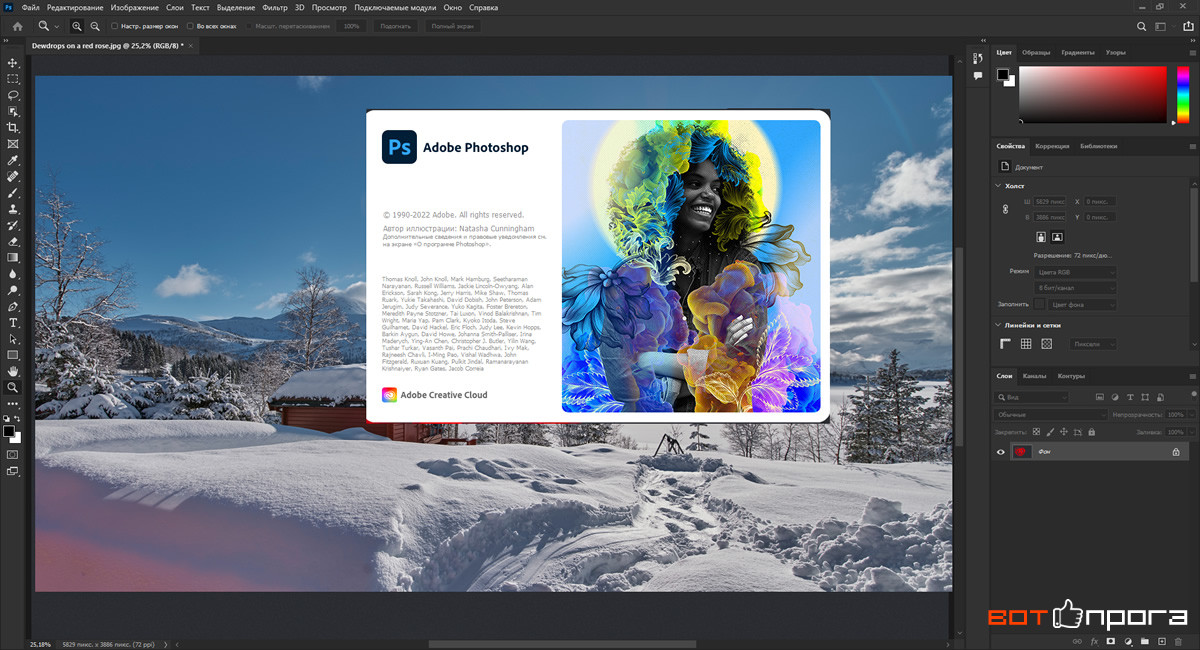The height and width of the screenshot is (650, 1200).
Task: Click the Home icon in options bar
Action: [17, 26]
